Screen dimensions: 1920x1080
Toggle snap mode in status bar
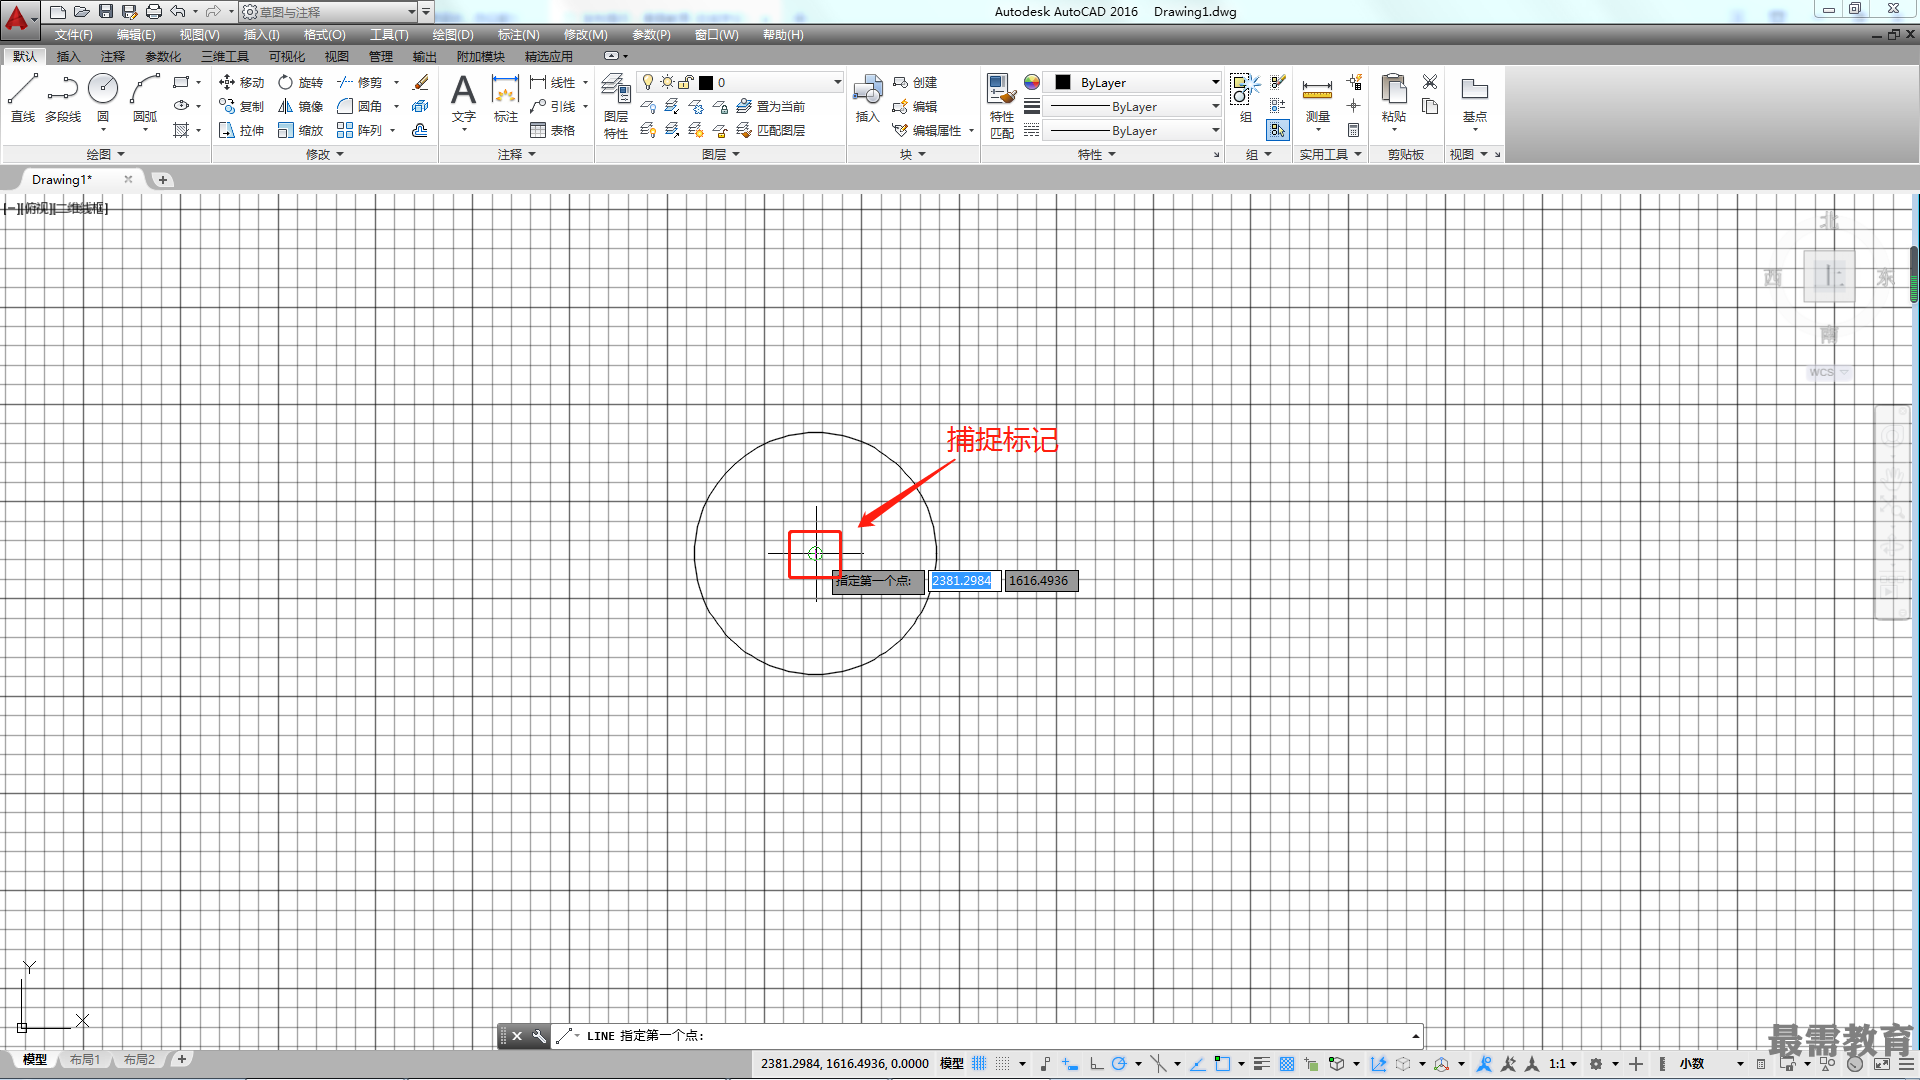(x=1003, y=1063)
